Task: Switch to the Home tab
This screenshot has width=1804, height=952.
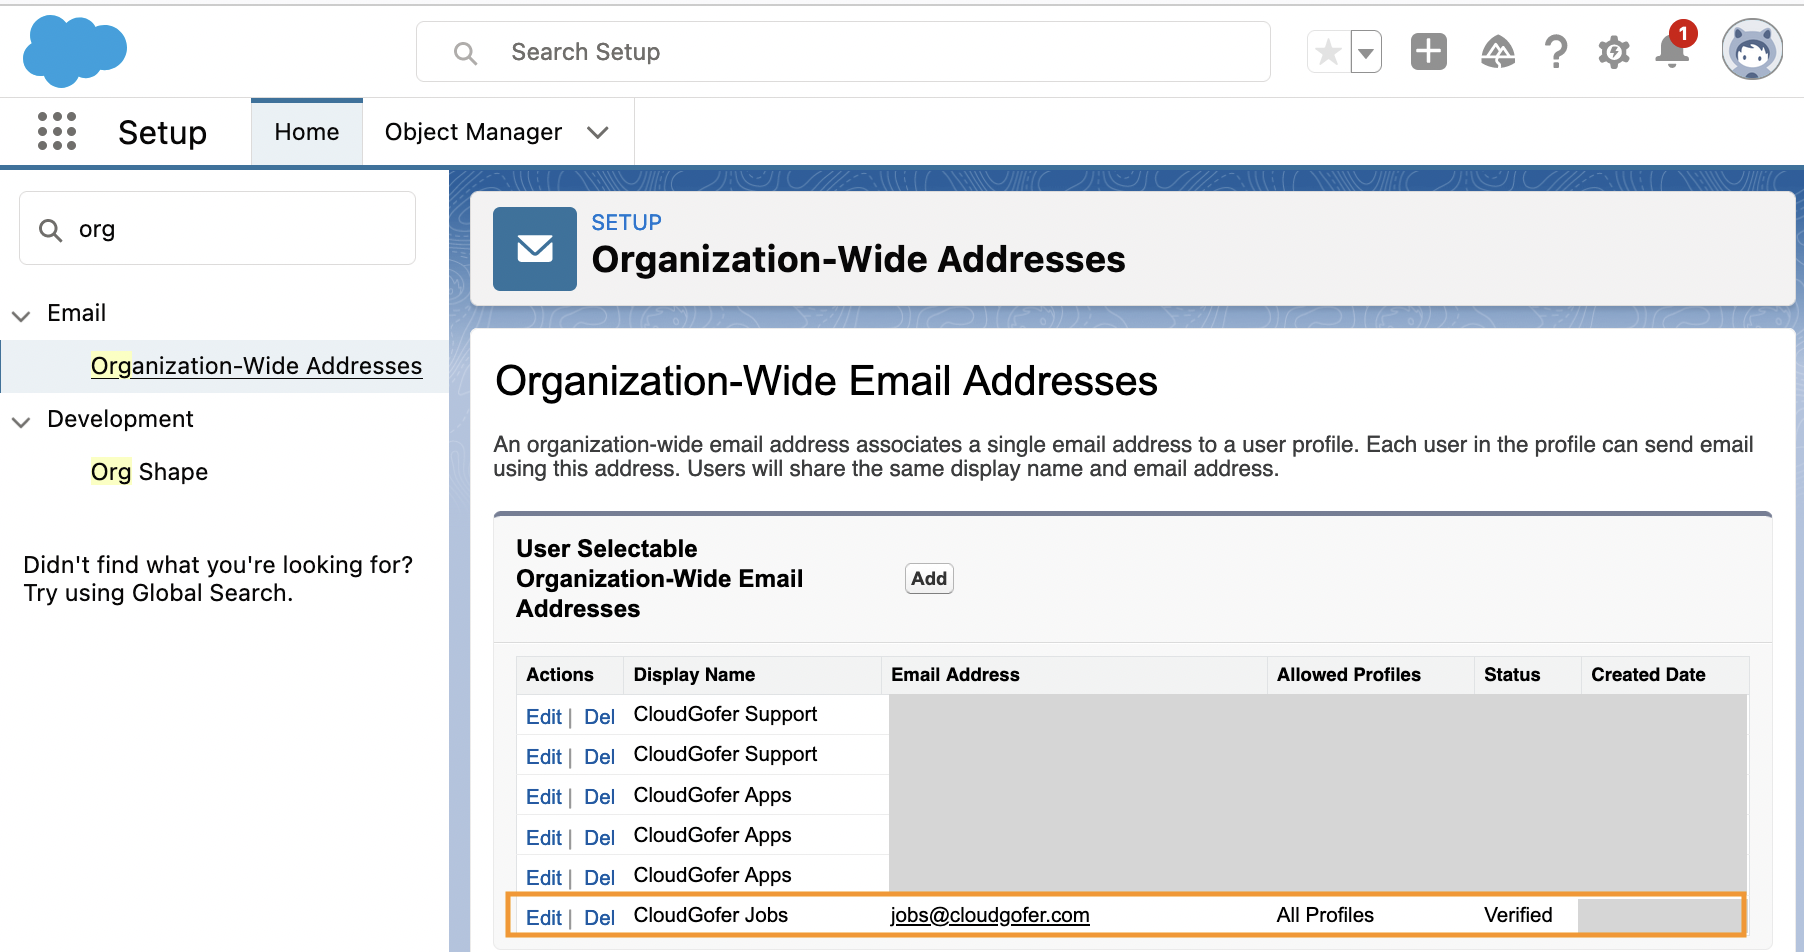Action: click(x=307, y=132)
